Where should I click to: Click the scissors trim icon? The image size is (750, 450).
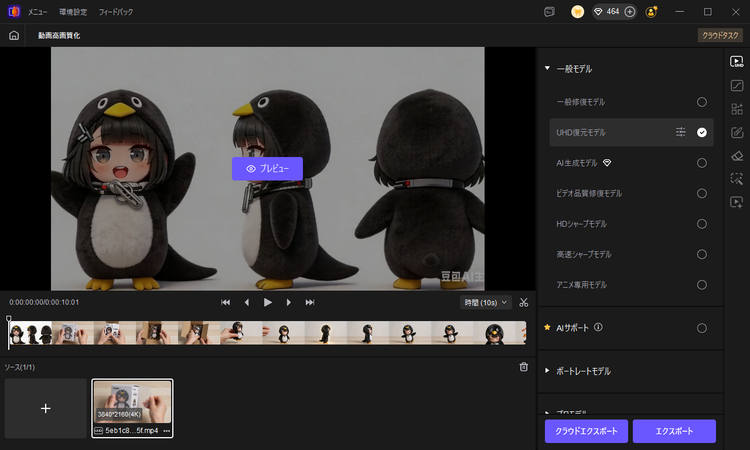524,302
